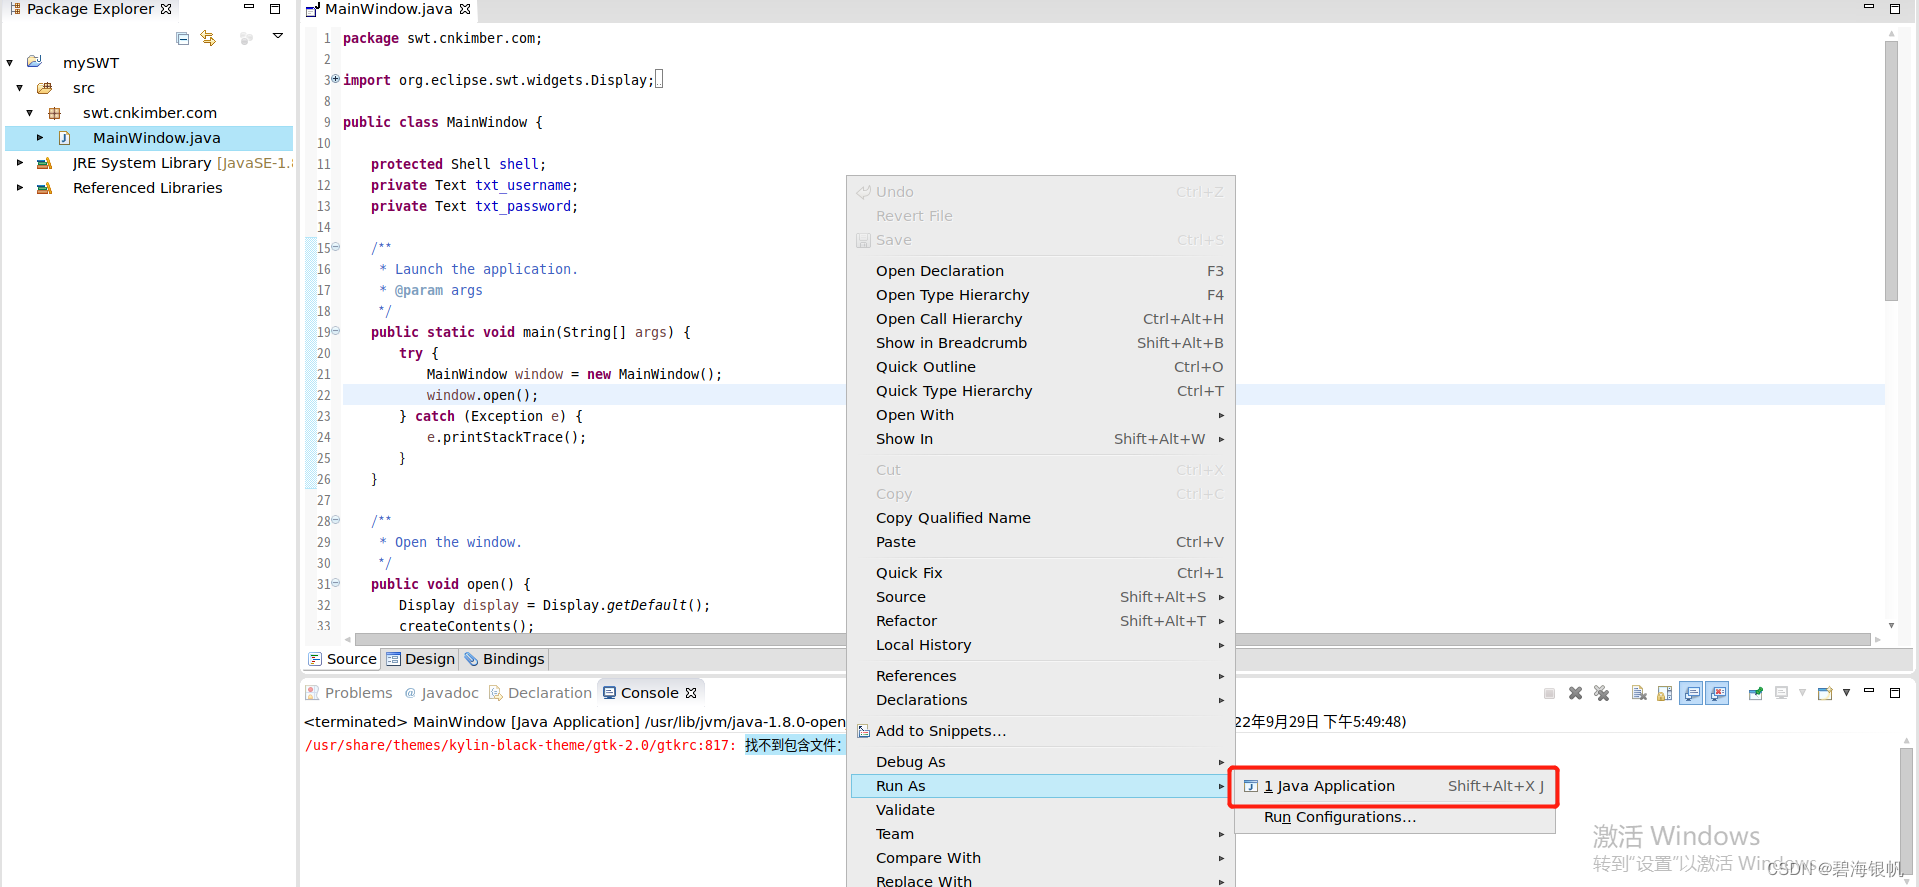Click the src source folder icon
This screenshot has width=1919, height=887.
tap(45, 88)
